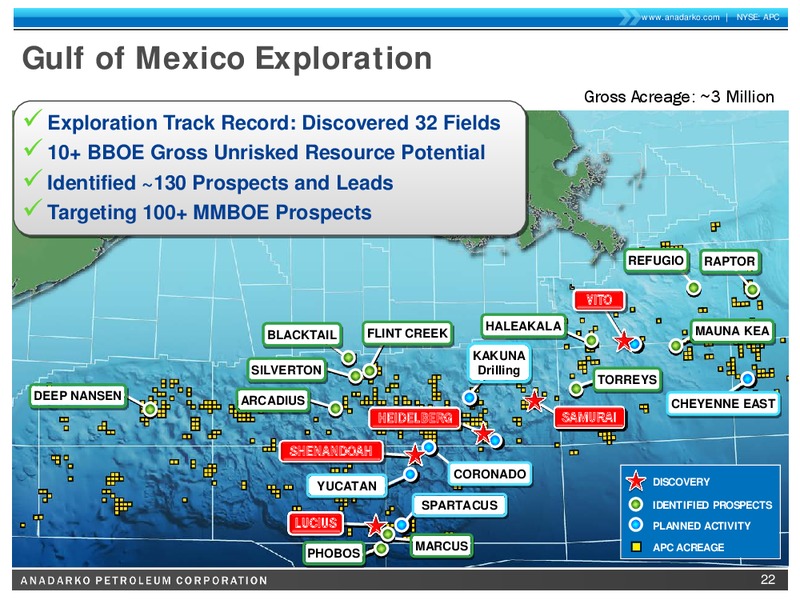Screen dimensions: 800x600
Task: Click the Phobos green prospect marker
Action: [x=381, y=548]
